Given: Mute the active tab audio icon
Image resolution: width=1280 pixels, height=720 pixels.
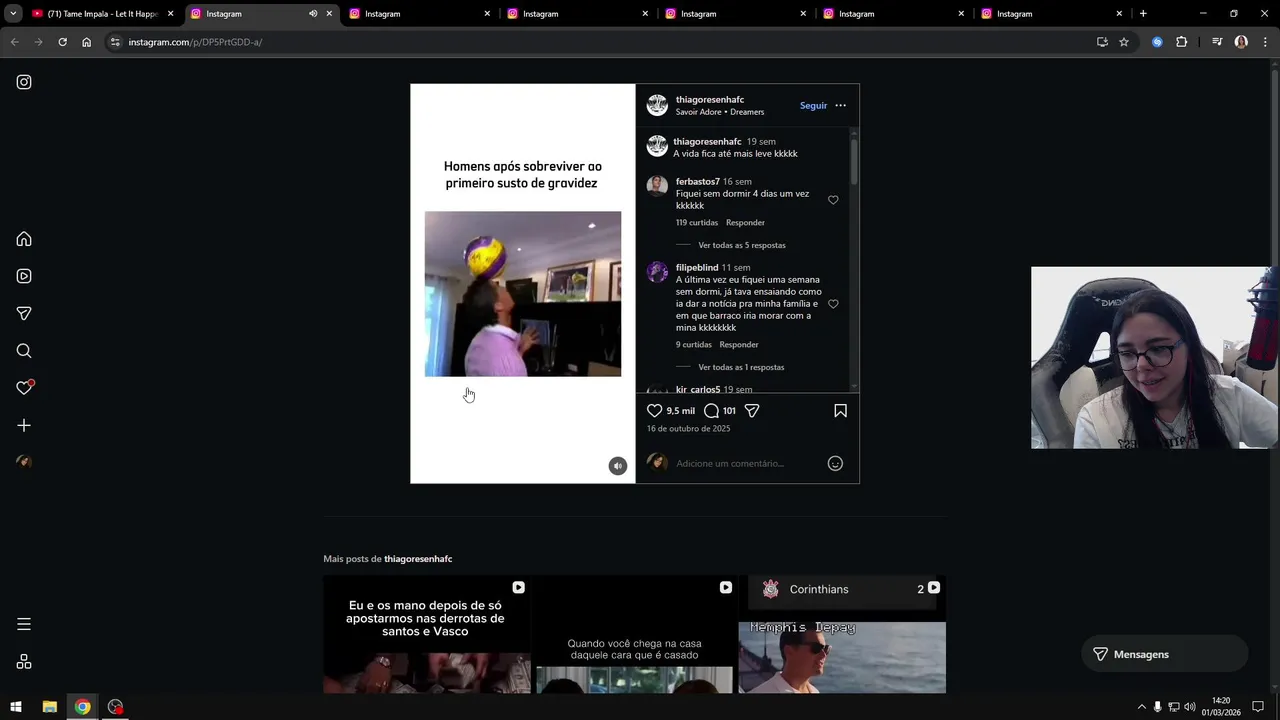Looking at the screenshot, I should (313, 14).
